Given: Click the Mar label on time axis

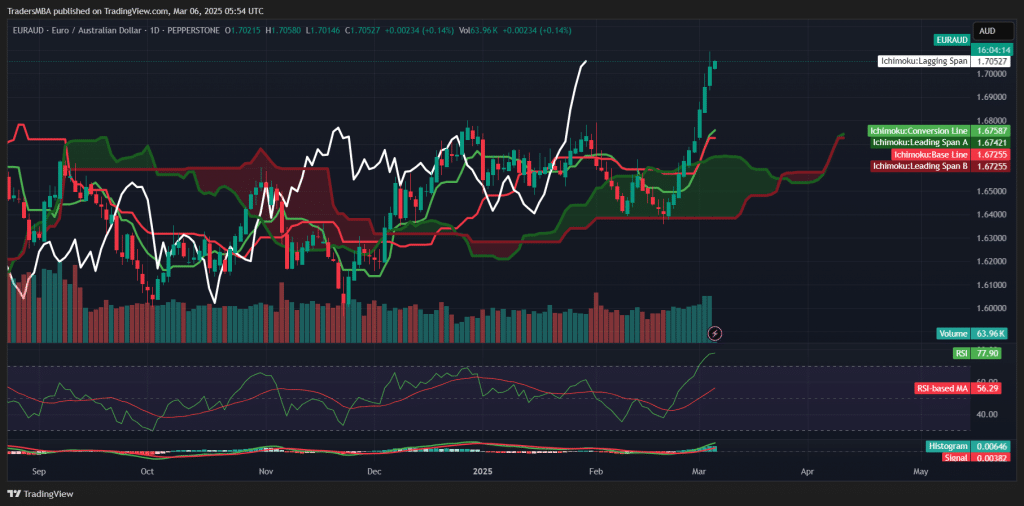Looking at the screenshot, I should [x=700, y=469].
